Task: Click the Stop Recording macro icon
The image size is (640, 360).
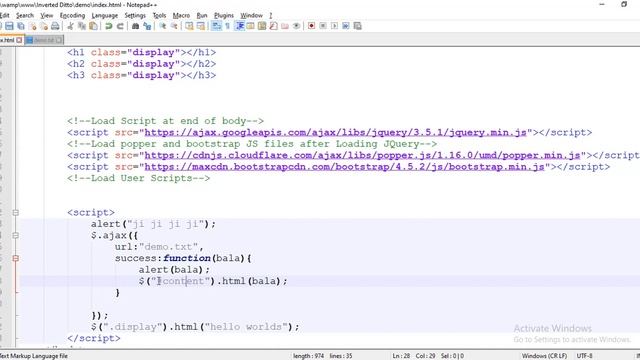Action: [323, 26]
